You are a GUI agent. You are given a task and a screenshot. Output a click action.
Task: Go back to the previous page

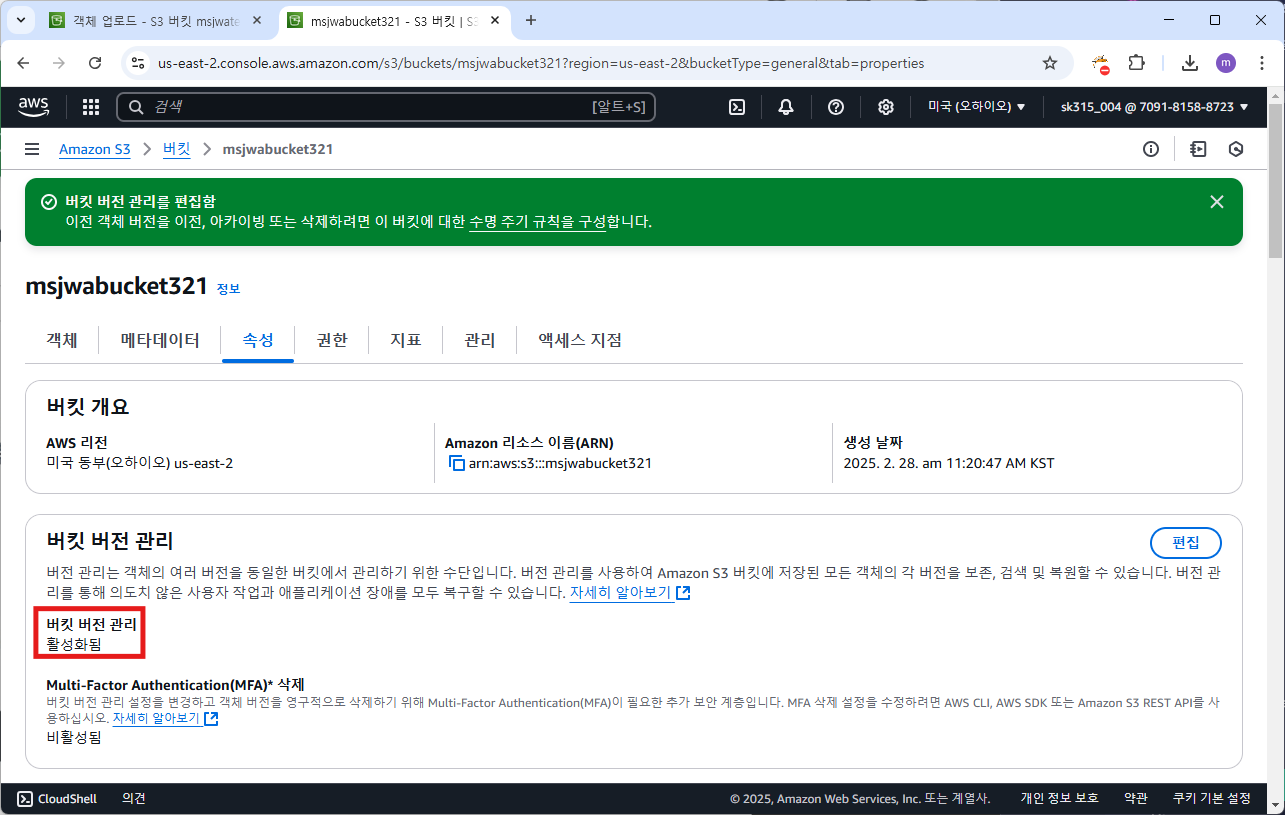[x=24, y=63]
